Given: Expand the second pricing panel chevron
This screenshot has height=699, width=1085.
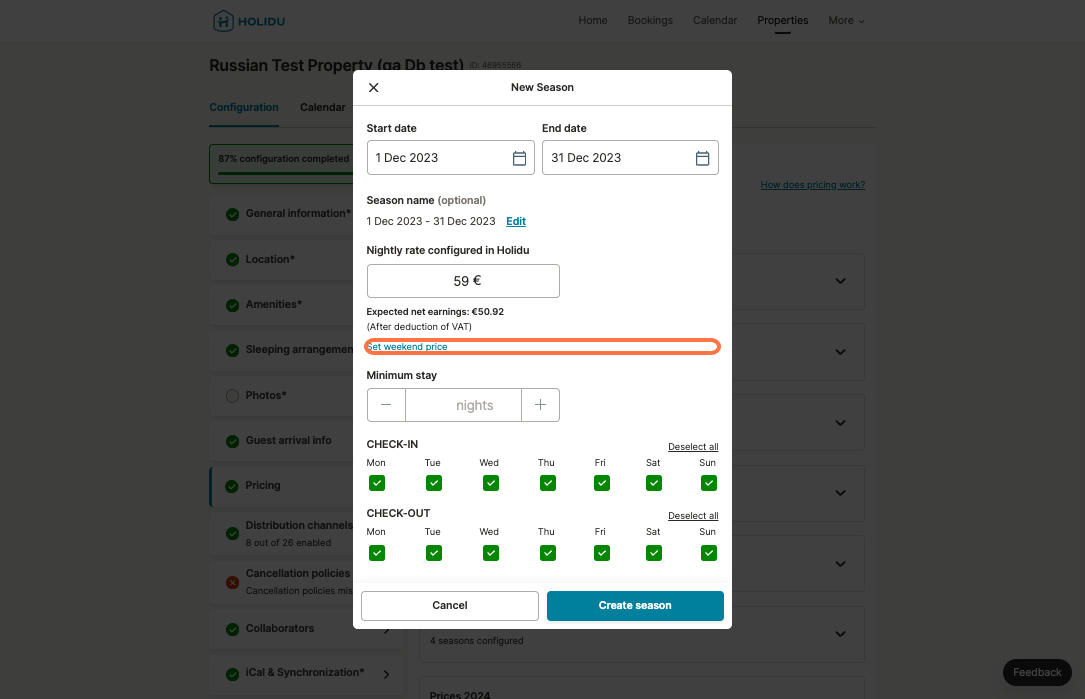Looking at the screenshot, I should [x=840, y=352].
